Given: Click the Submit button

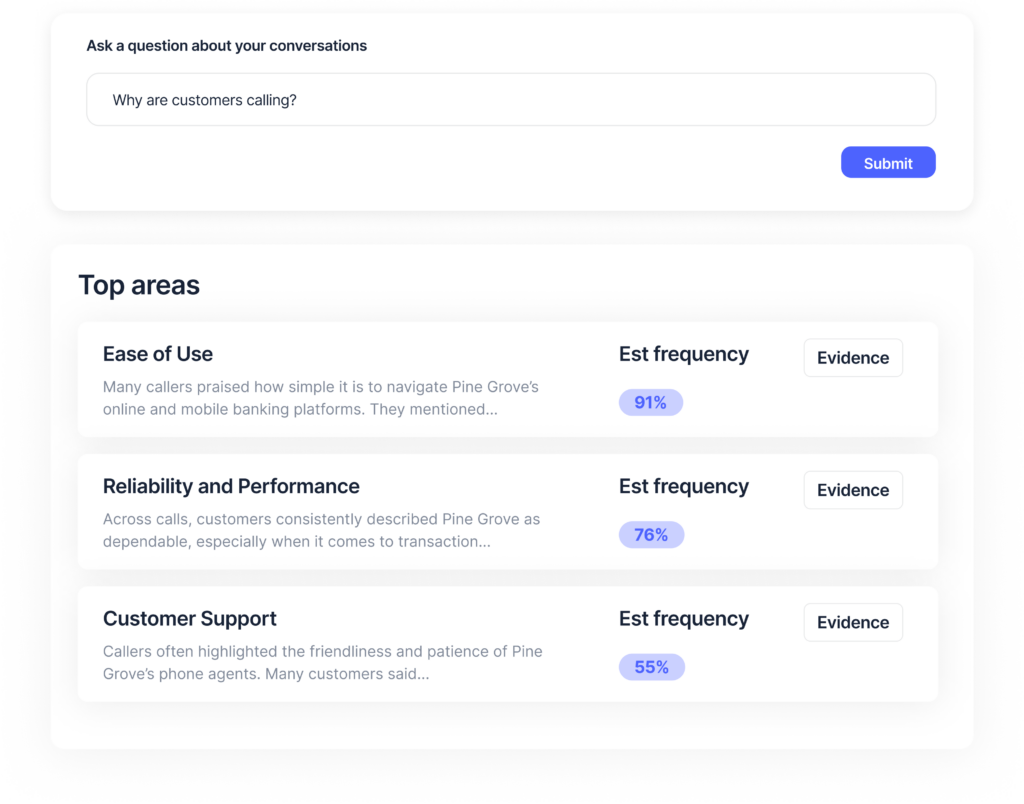Looking at the screenshot, I should 888,163.
